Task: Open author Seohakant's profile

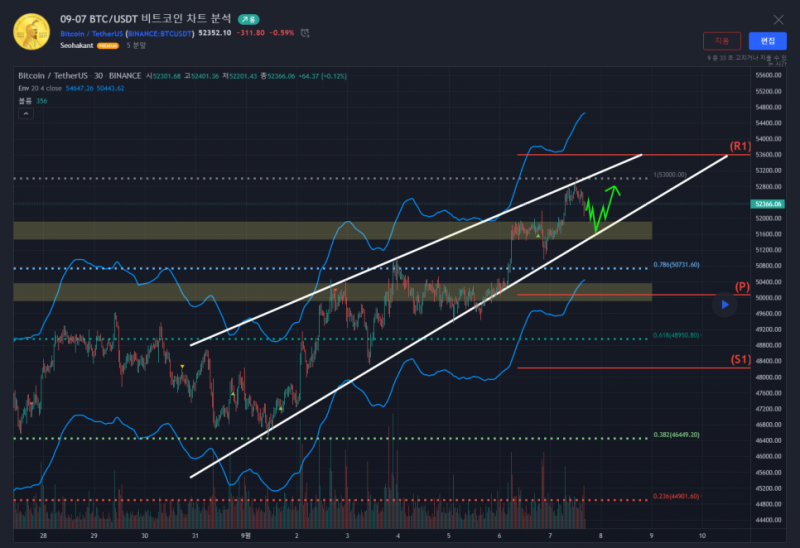Action: (77, 46)
